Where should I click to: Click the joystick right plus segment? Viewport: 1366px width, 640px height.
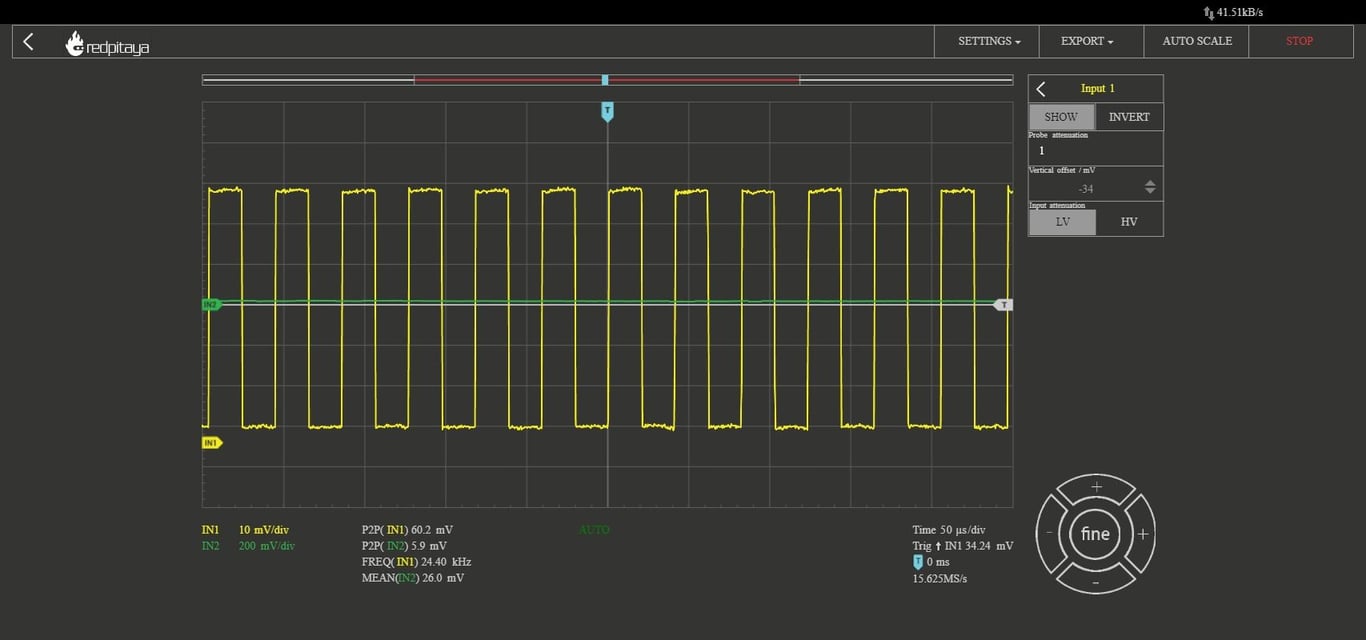click(1142, 534)
